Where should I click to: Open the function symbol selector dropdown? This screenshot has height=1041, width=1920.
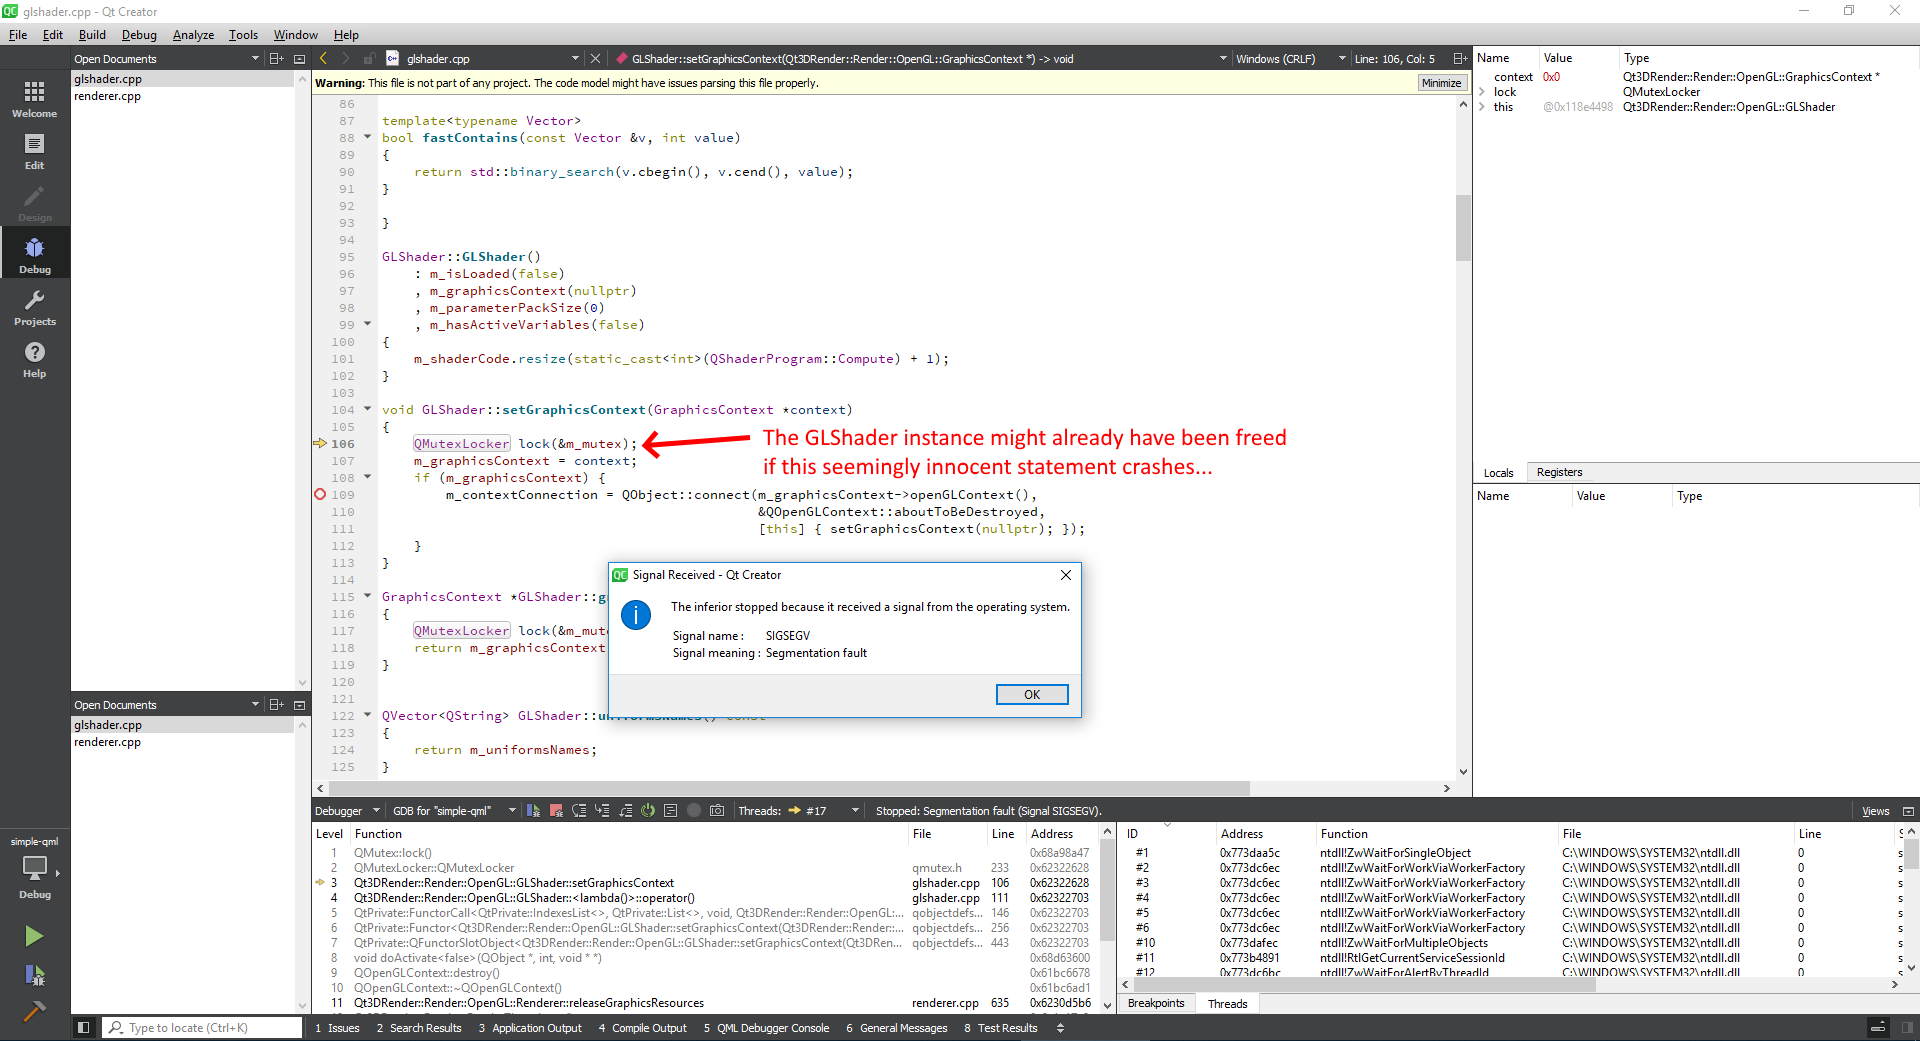1223,59
